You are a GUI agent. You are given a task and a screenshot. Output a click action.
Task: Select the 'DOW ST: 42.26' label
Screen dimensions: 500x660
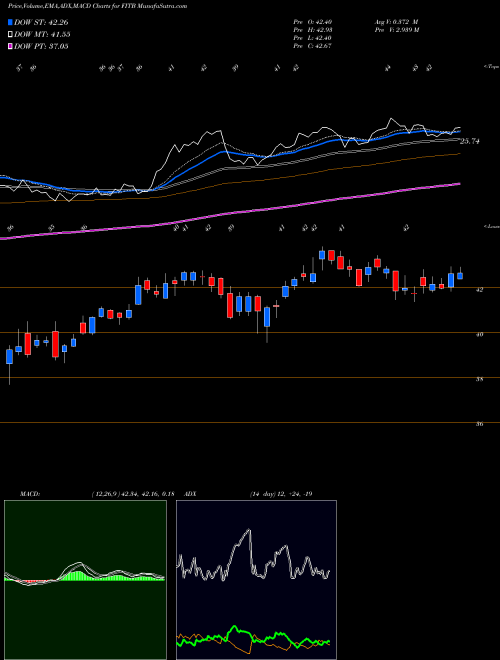tap(41, 22)
